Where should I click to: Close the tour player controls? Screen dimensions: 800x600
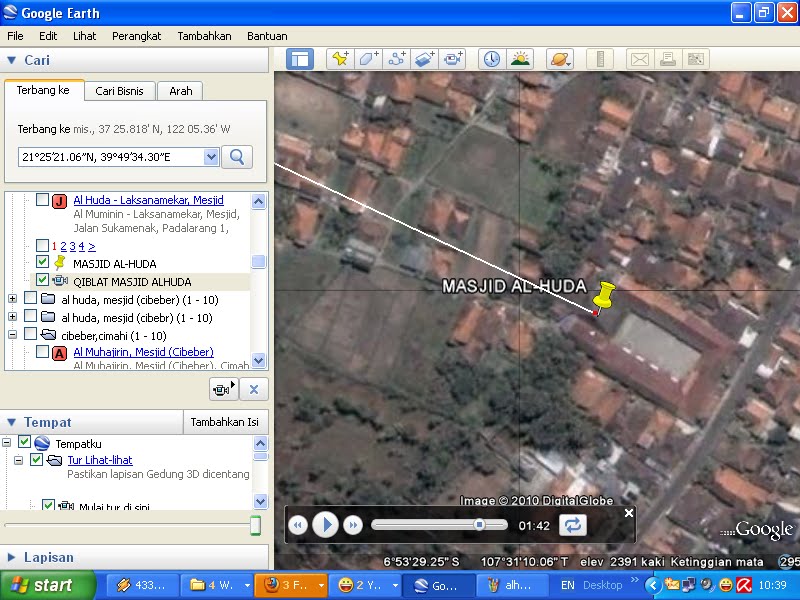coord(629,513)
